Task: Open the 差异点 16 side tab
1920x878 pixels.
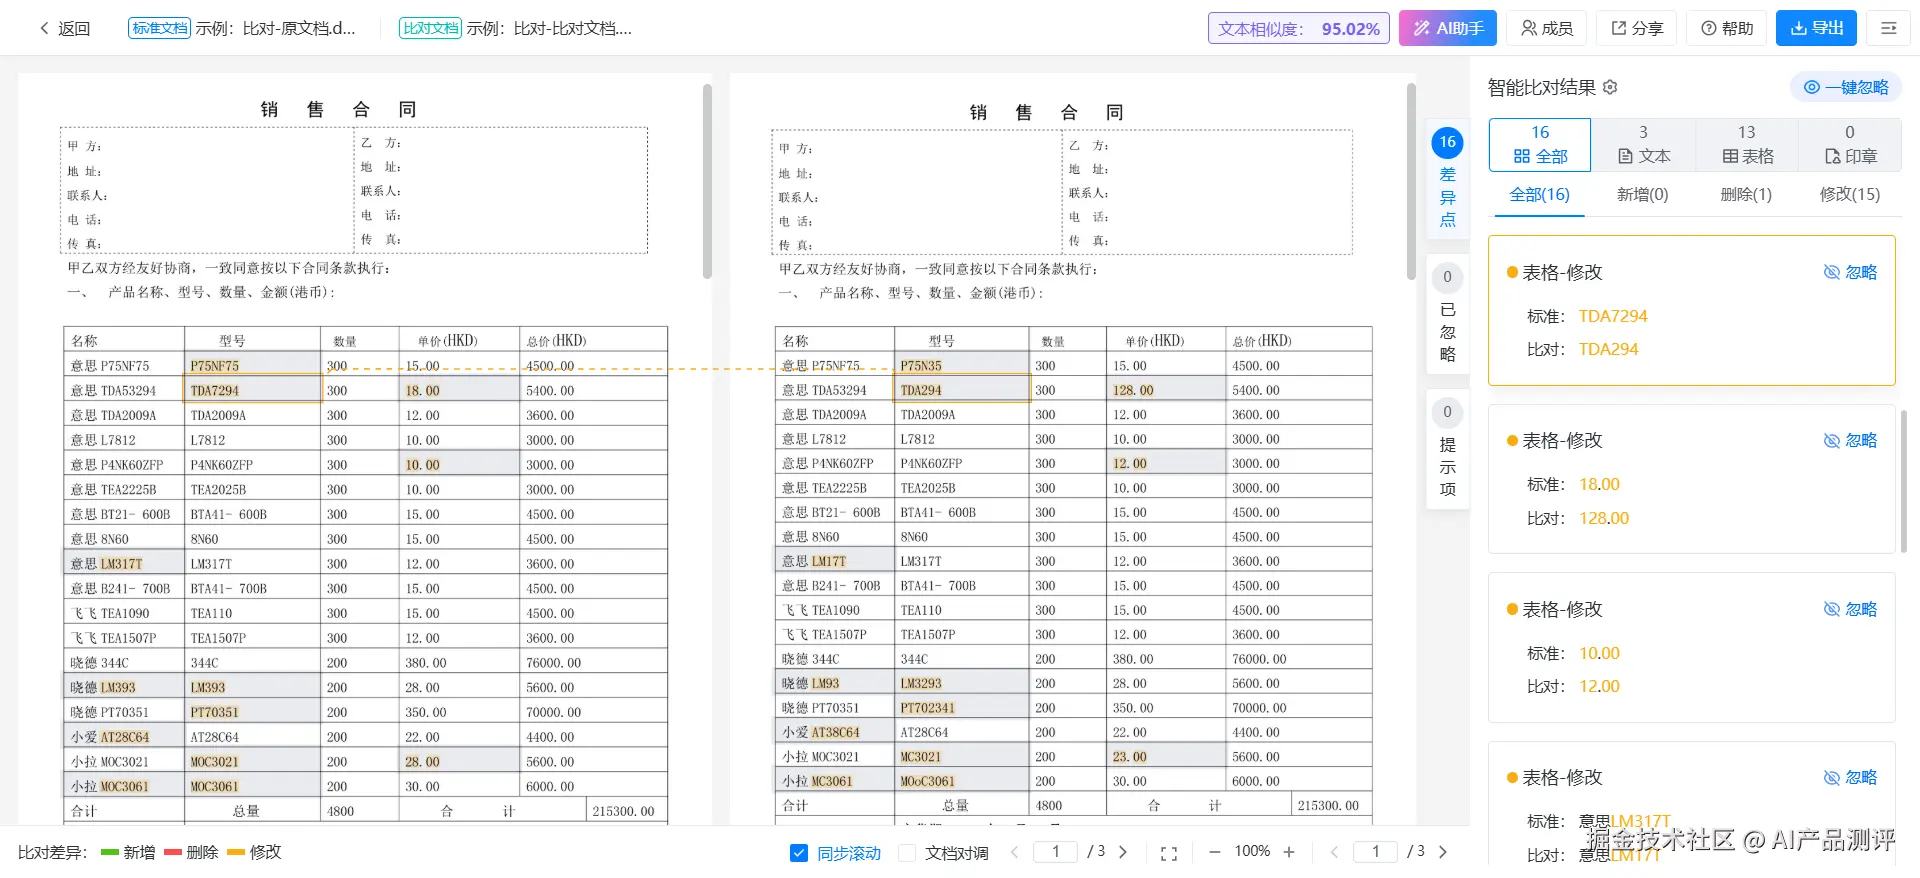Action: pos(1447,178)
